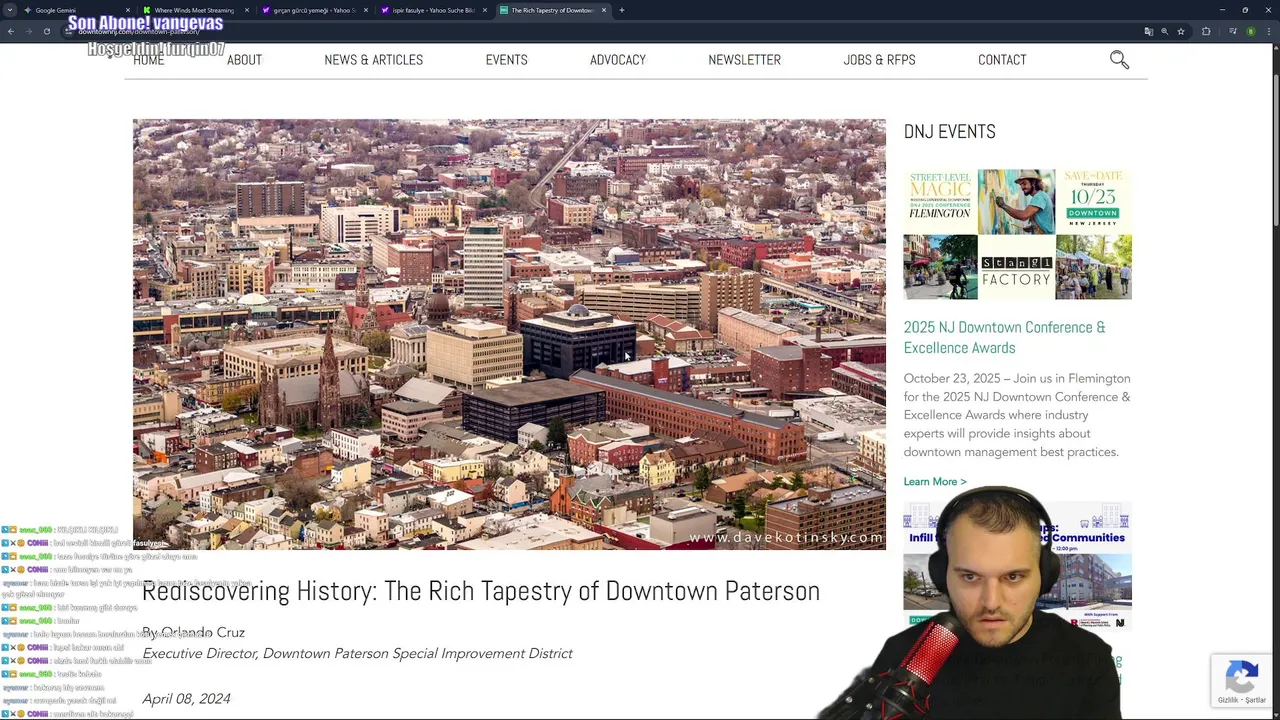
Task: Click the translate page icon in address bar
Action: (x=1148, y=31)
